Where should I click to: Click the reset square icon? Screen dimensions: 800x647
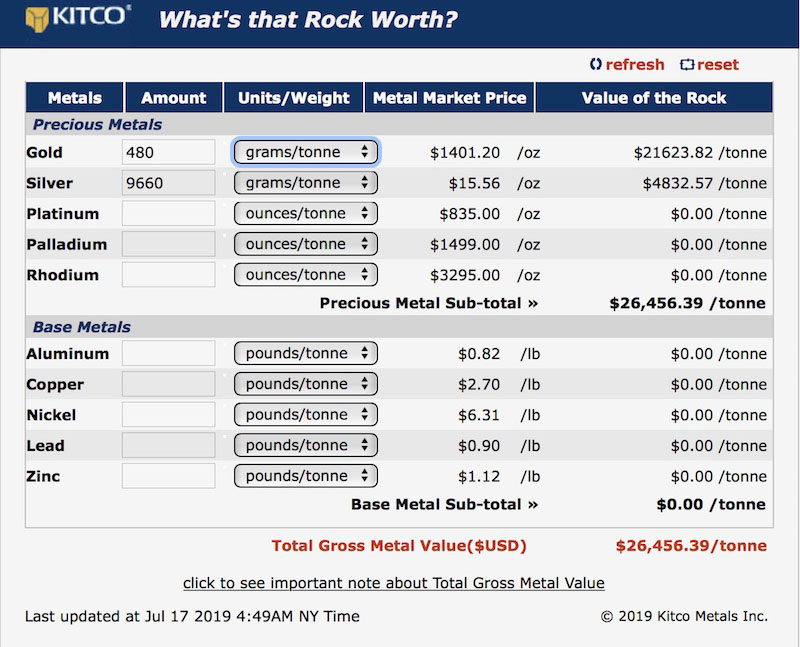click(687, 64)
